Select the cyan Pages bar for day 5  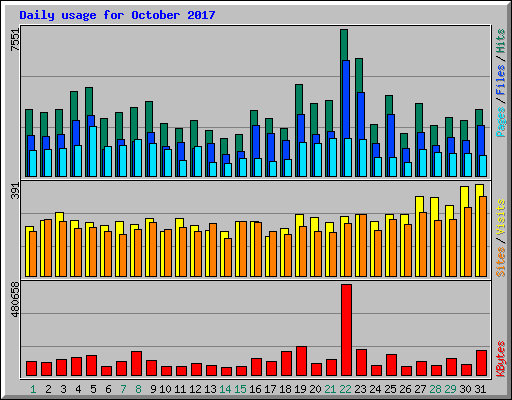point(93,151)
